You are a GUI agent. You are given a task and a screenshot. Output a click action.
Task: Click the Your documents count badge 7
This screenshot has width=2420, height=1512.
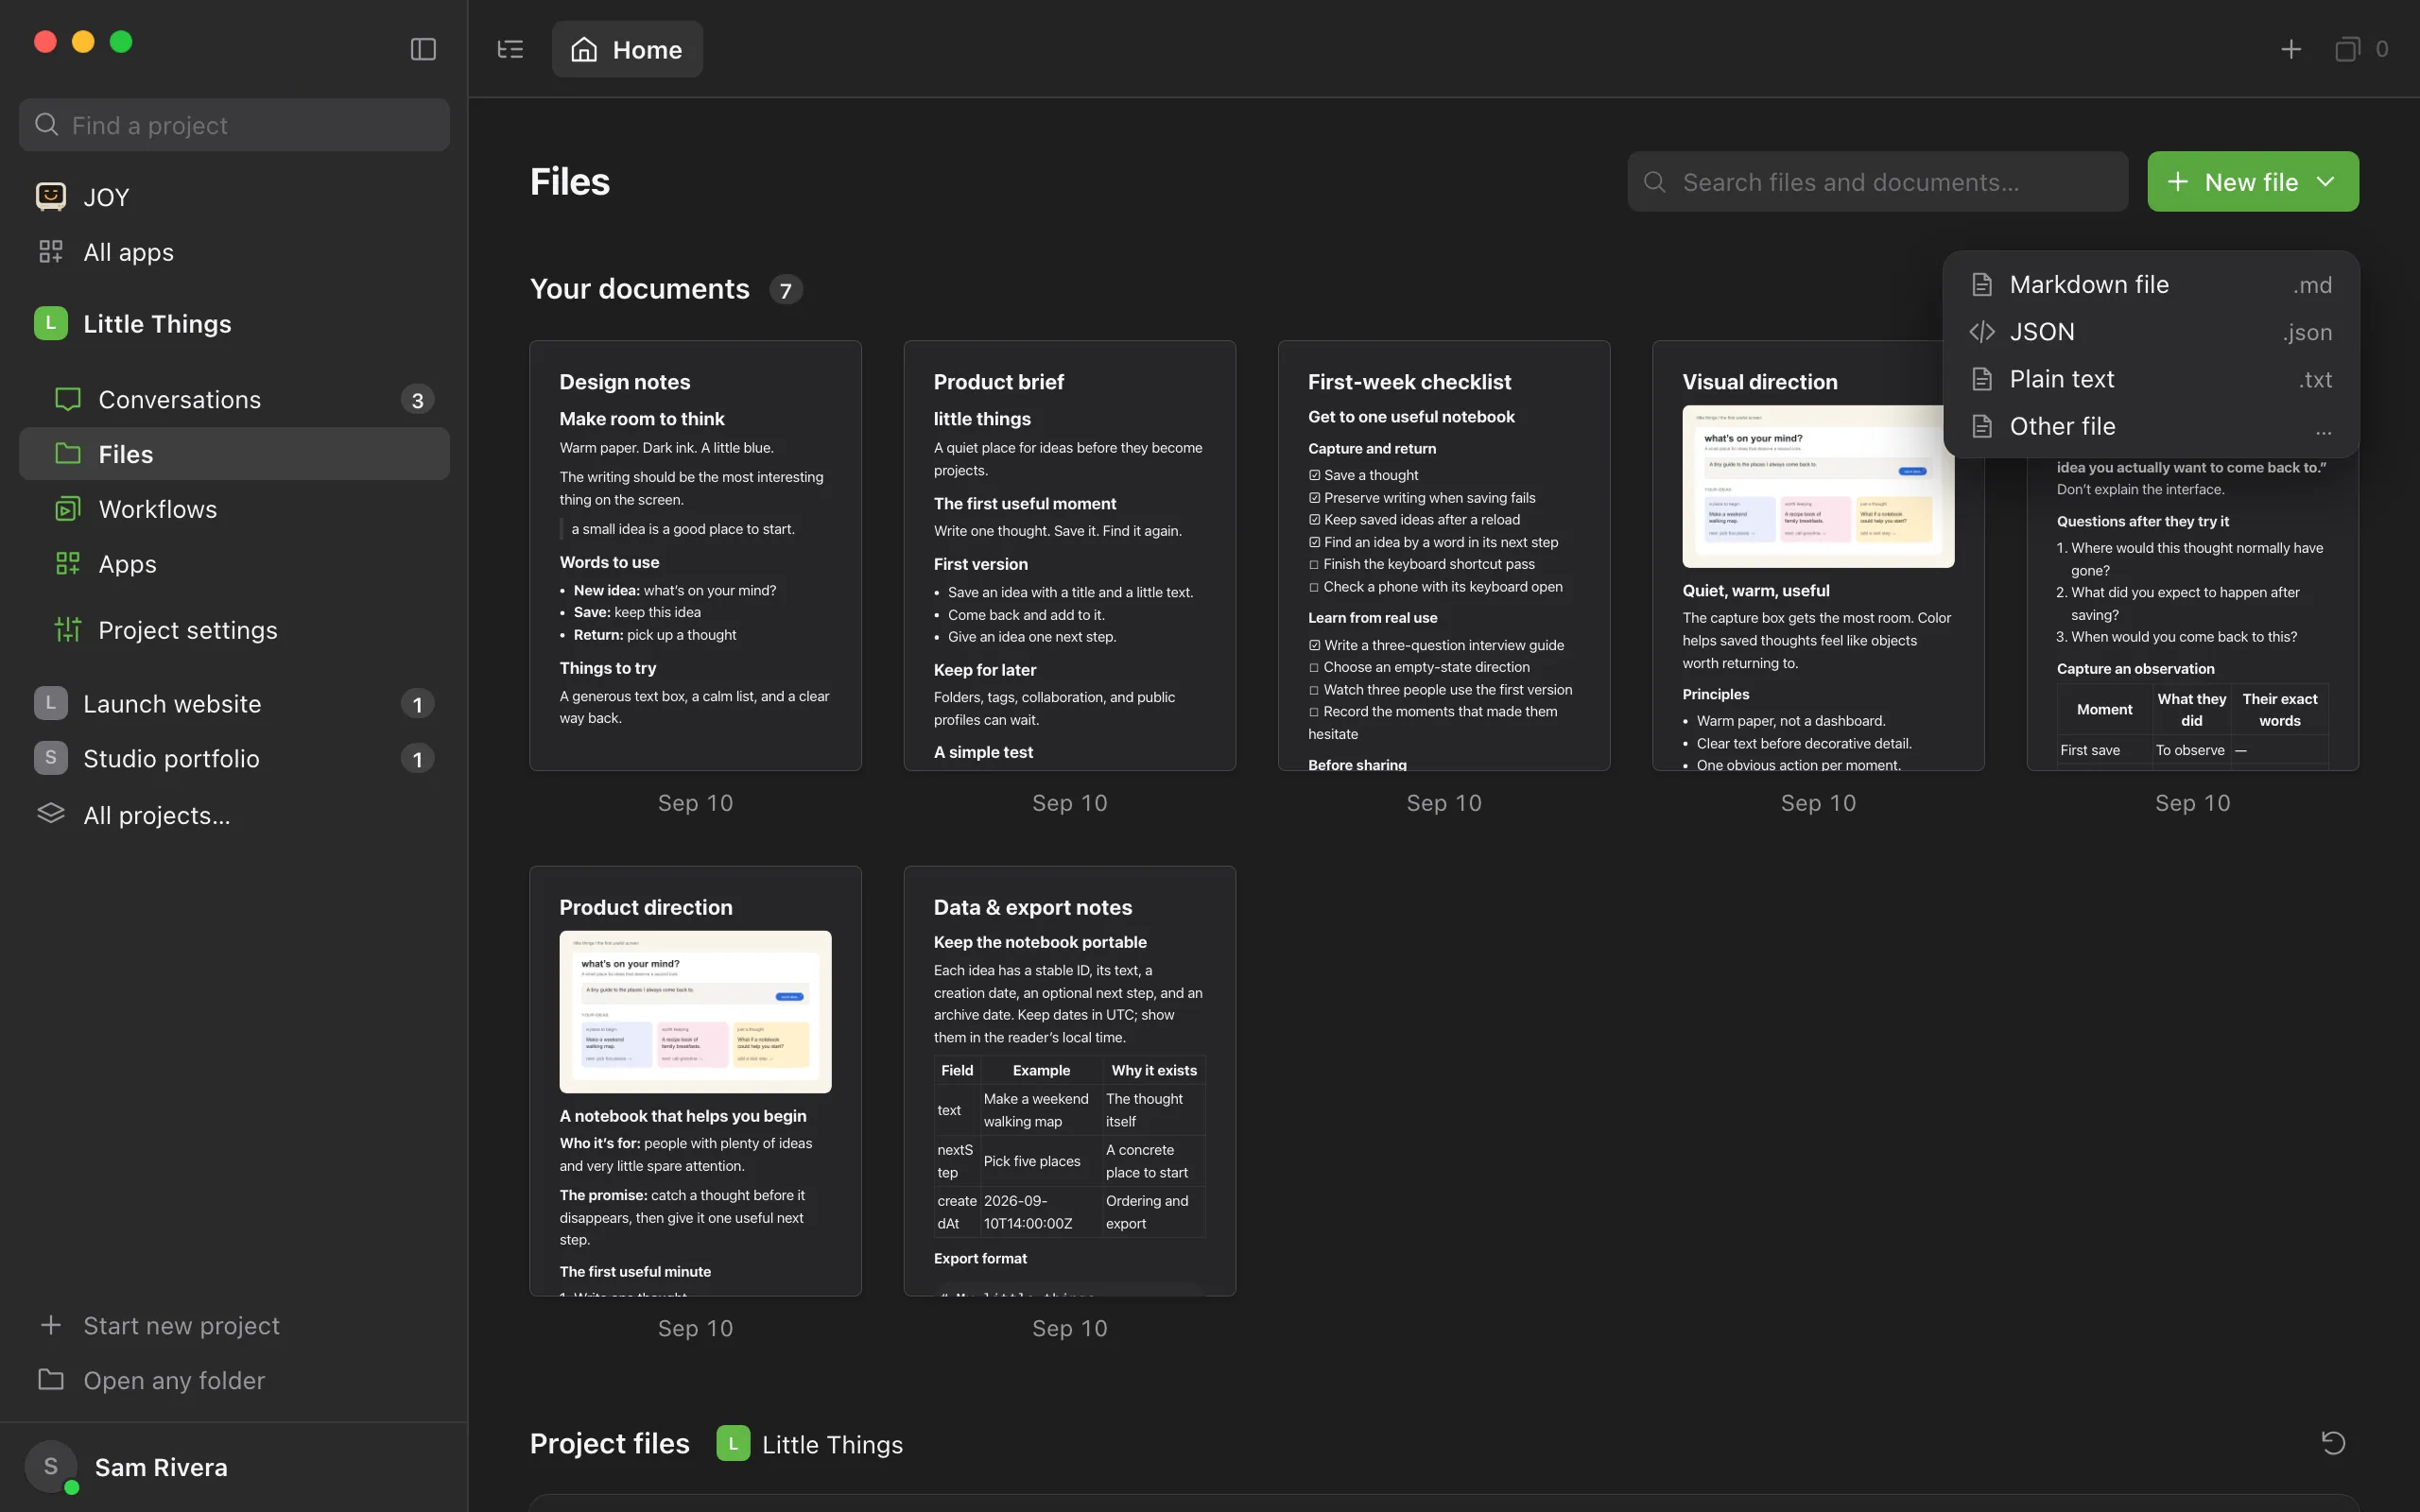pyautogui.click(x=786, y=290)
